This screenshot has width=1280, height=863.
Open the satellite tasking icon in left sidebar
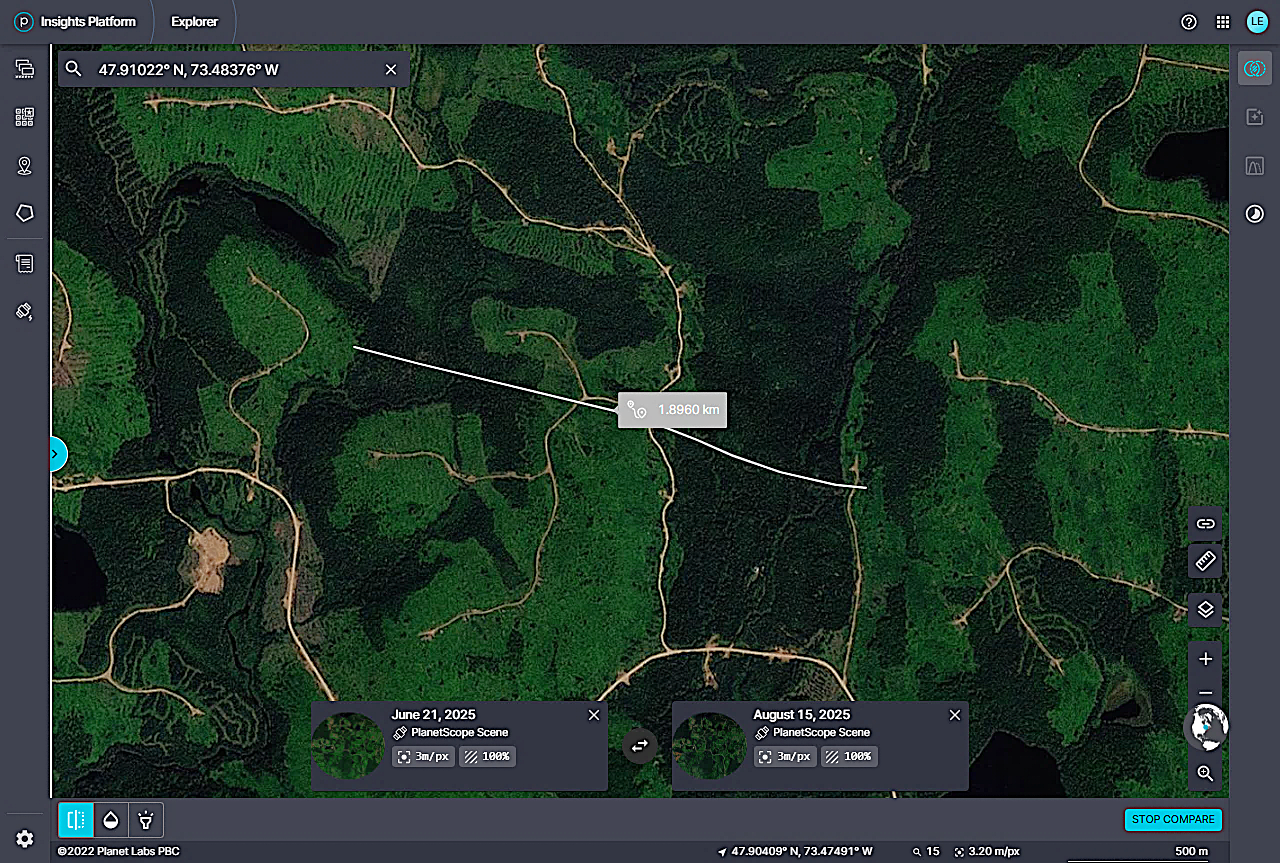tap(25, 311)
